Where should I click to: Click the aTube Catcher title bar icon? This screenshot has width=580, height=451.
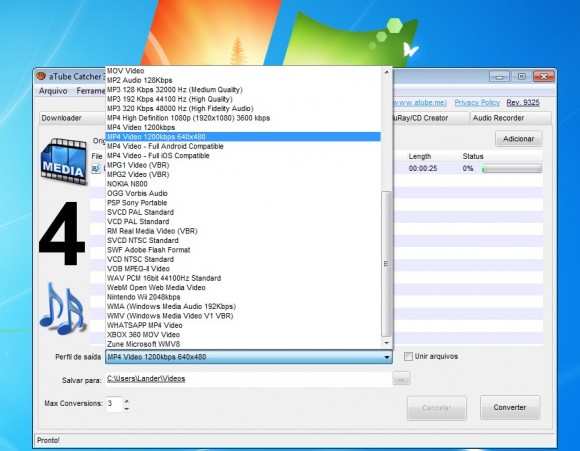tap(41, 76)
